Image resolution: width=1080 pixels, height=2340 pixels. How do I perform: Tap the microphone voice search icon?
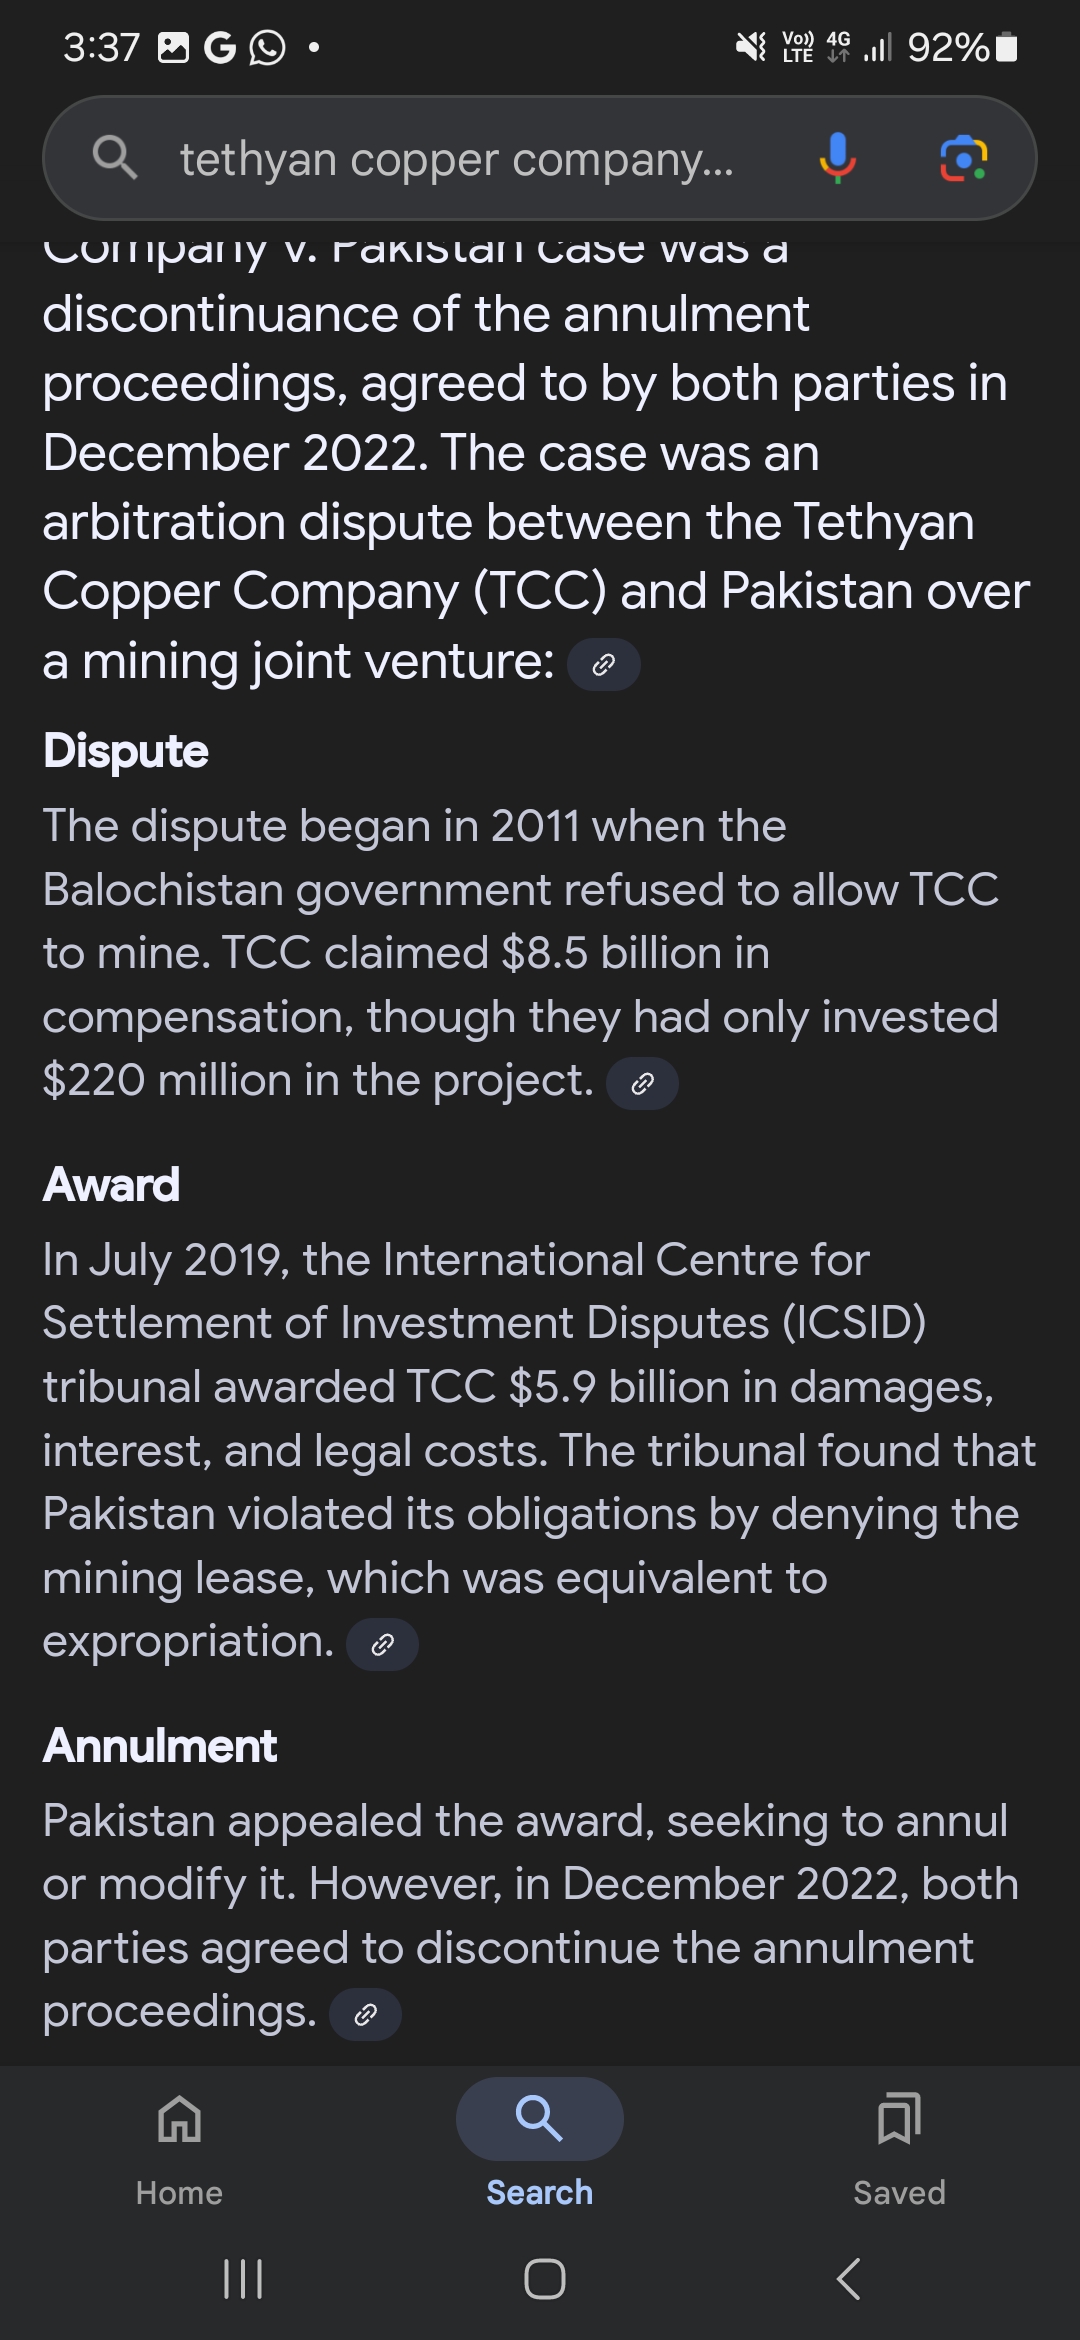click(837, 158)
